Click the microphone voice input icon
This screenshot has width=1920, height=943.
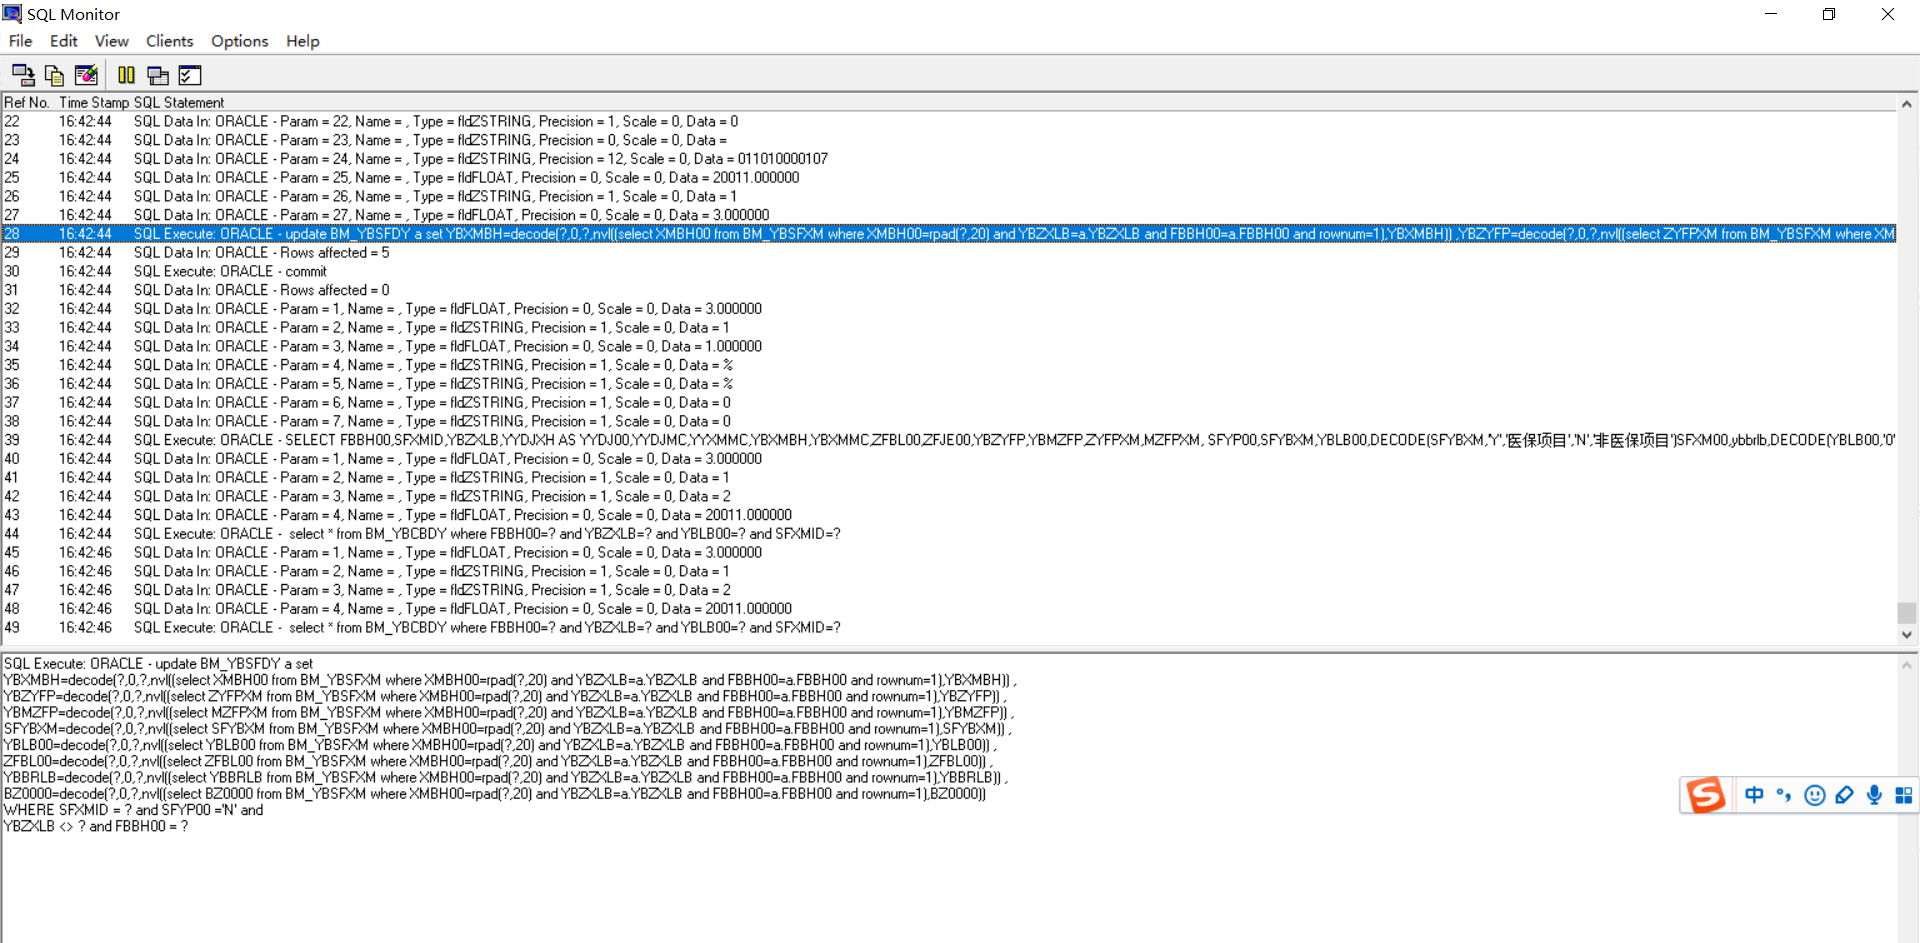pos(1874,795)
